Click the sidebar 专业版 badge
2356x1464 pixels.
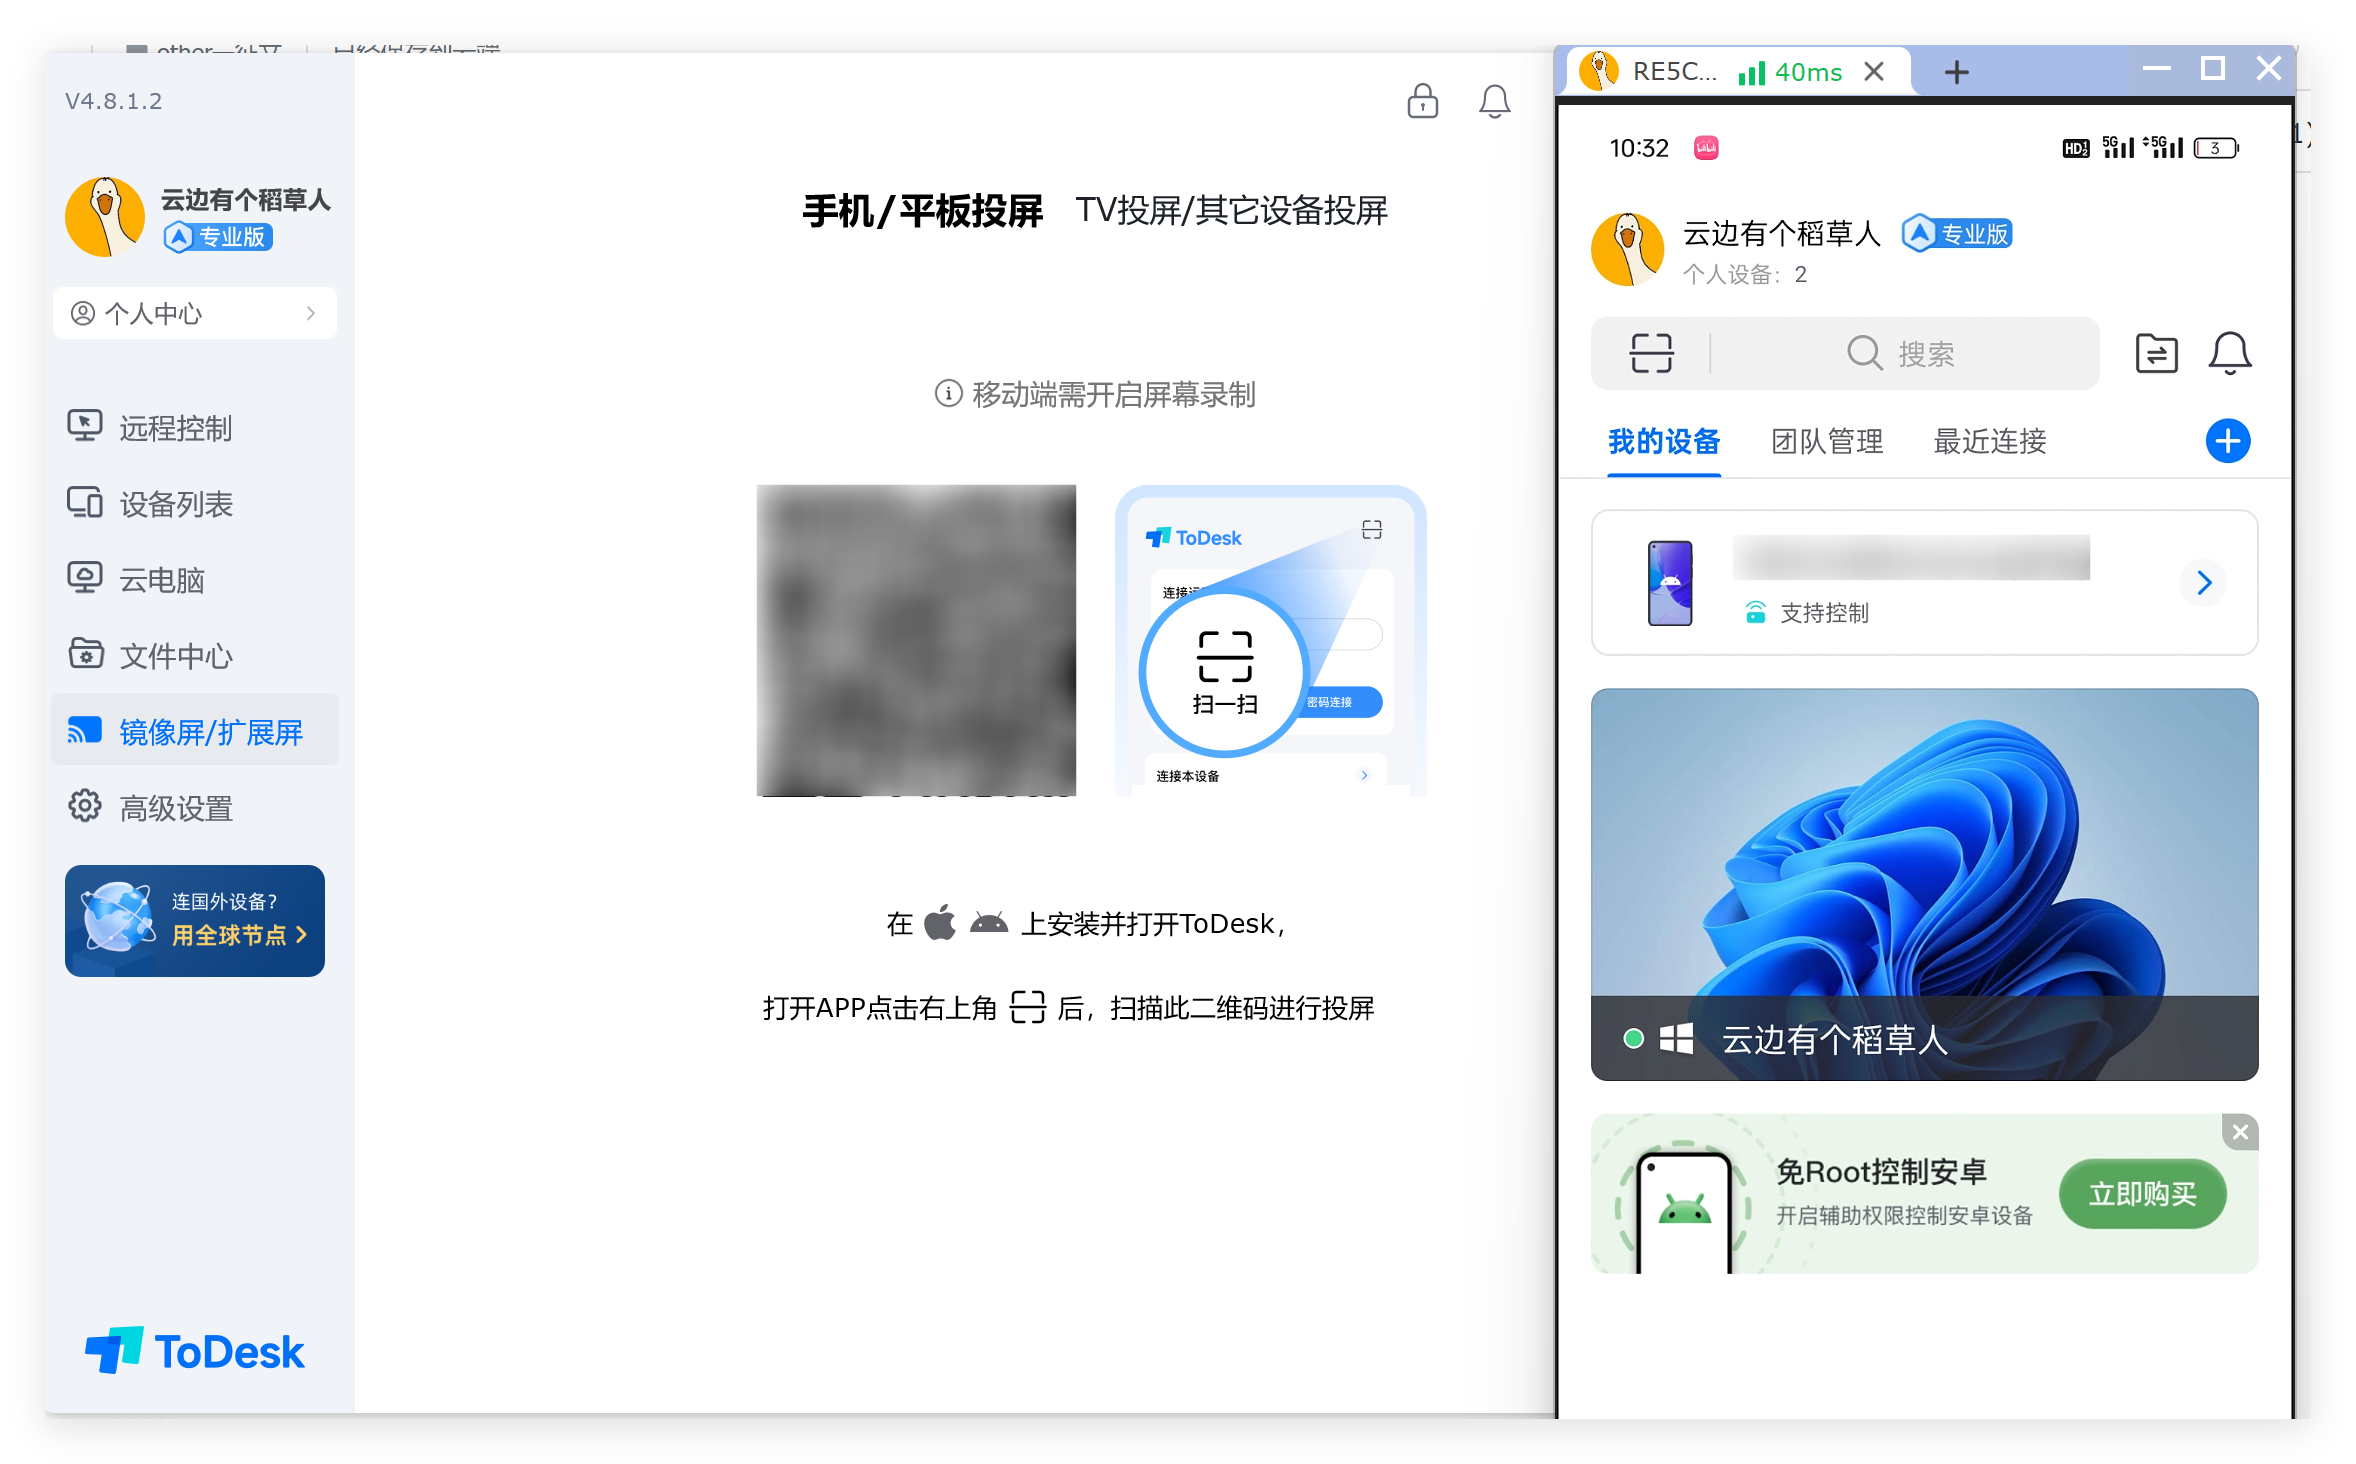point(219,237)
